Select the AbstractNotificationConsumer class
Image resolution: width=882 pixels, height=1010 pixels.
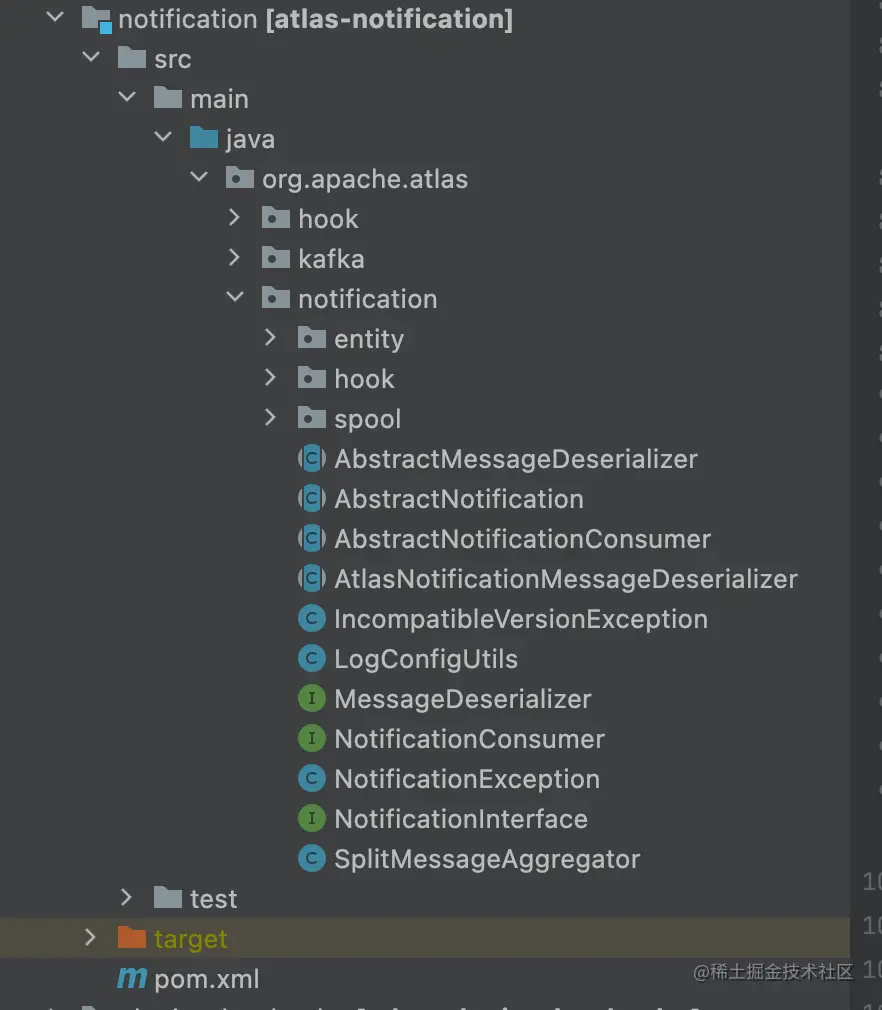tap(522, 539)
